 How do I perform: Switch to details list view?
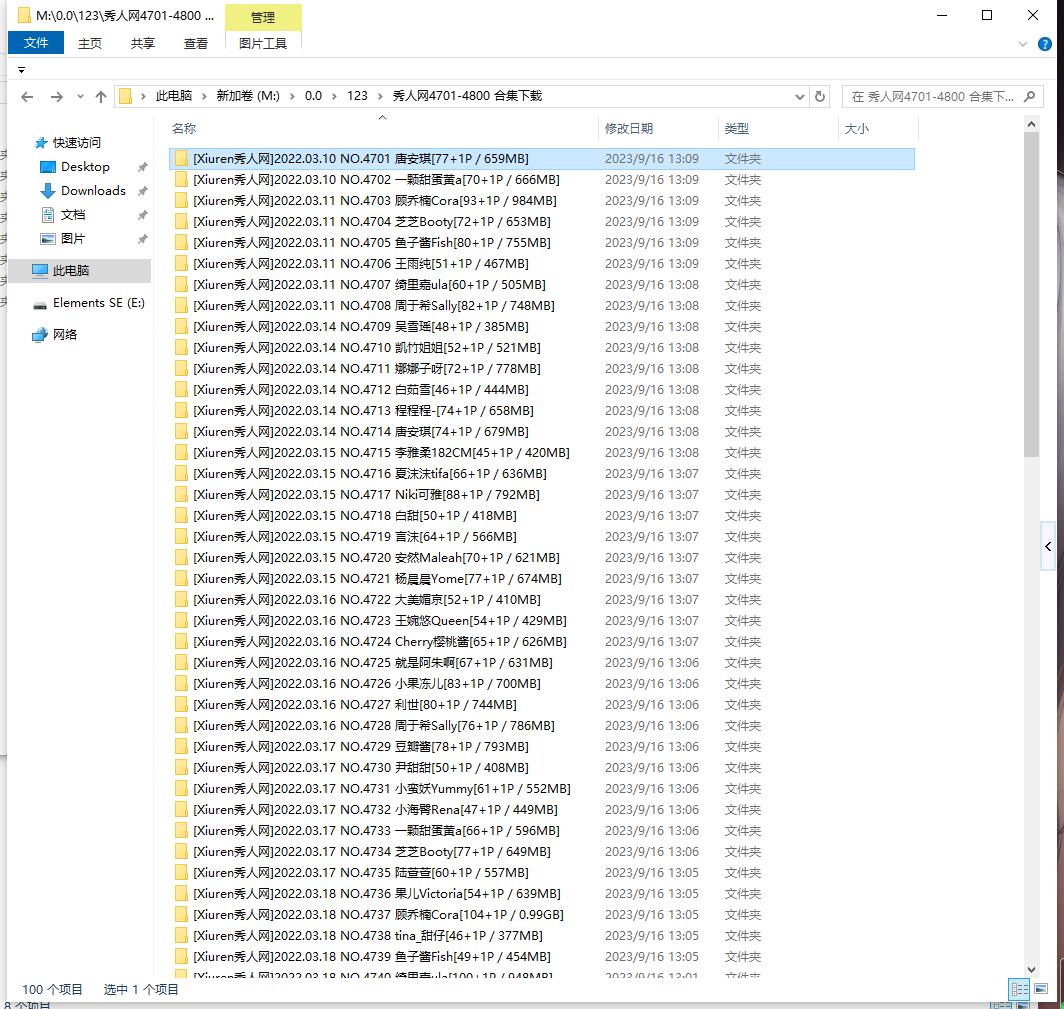[1018, 989]
